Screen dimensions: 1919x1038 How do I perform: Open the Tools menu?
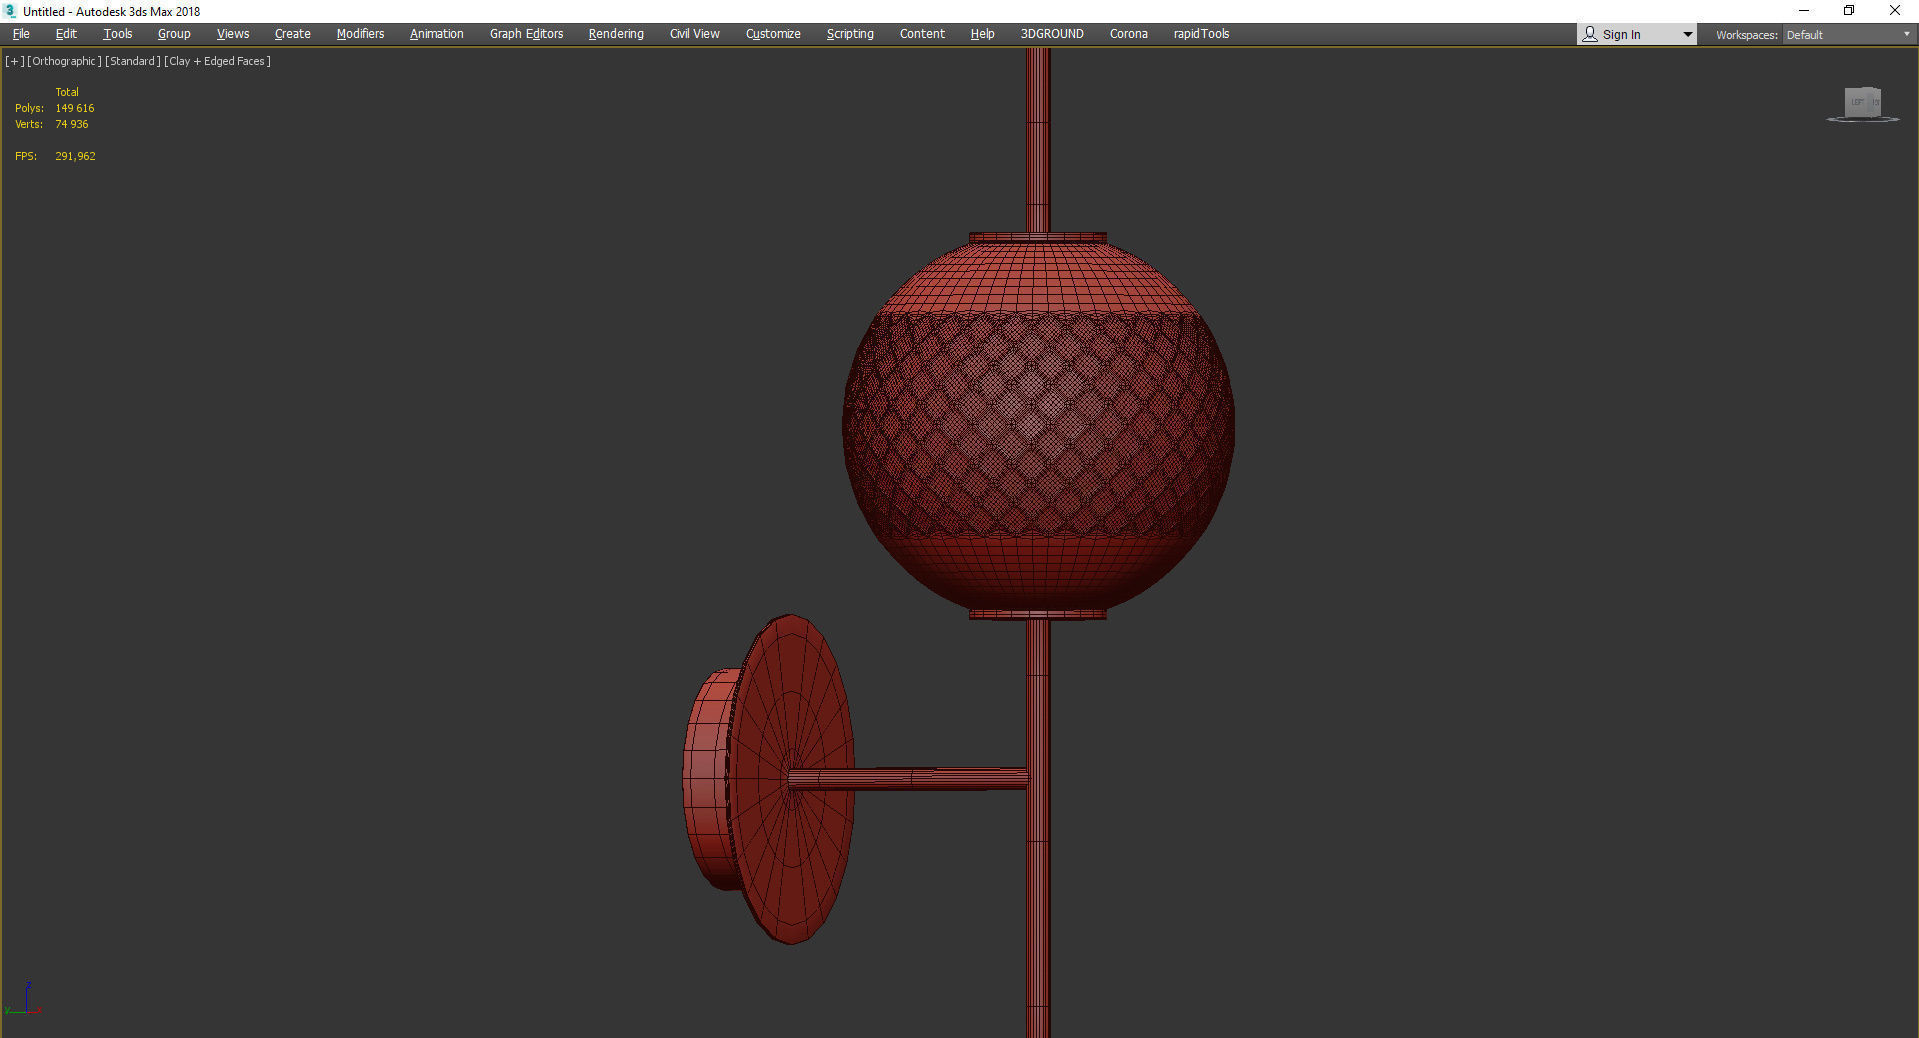[118, 34]
